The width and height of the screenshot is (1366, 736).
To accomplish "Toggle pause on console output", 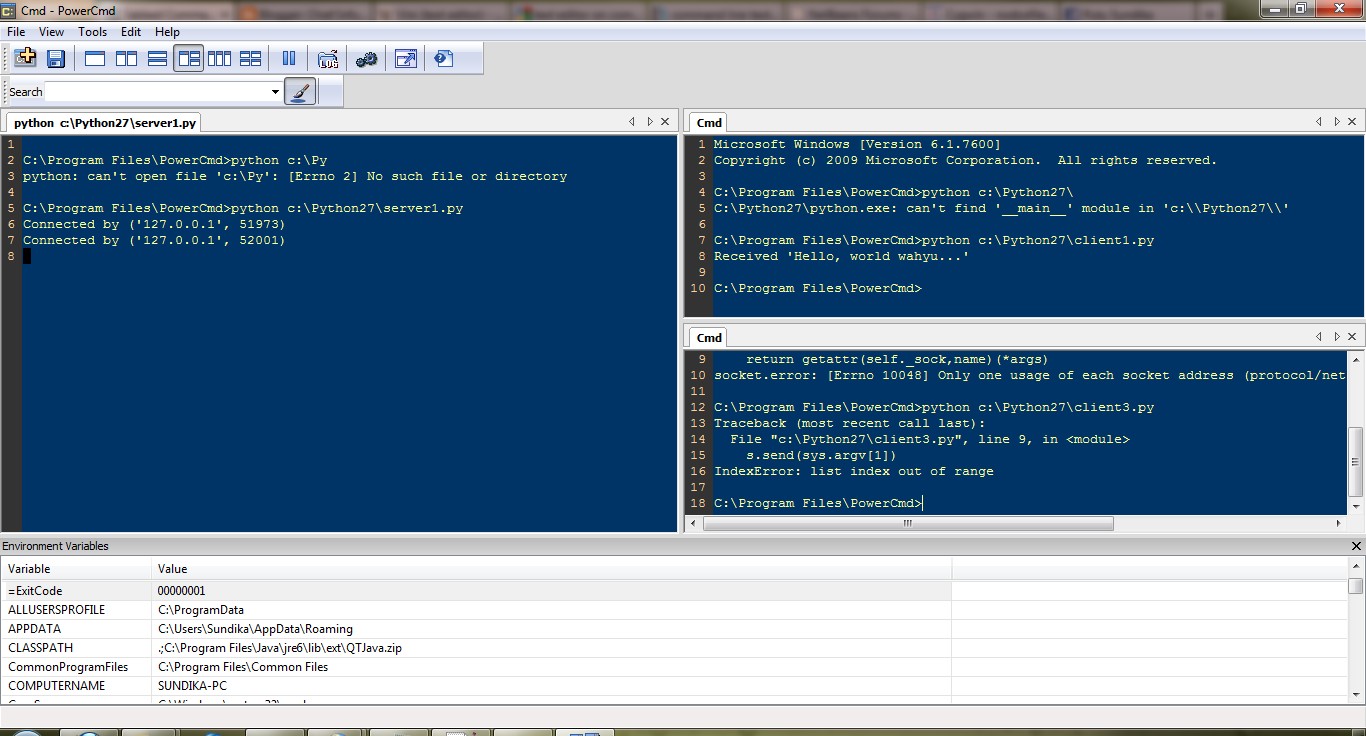I will click(x=289, y=58).
